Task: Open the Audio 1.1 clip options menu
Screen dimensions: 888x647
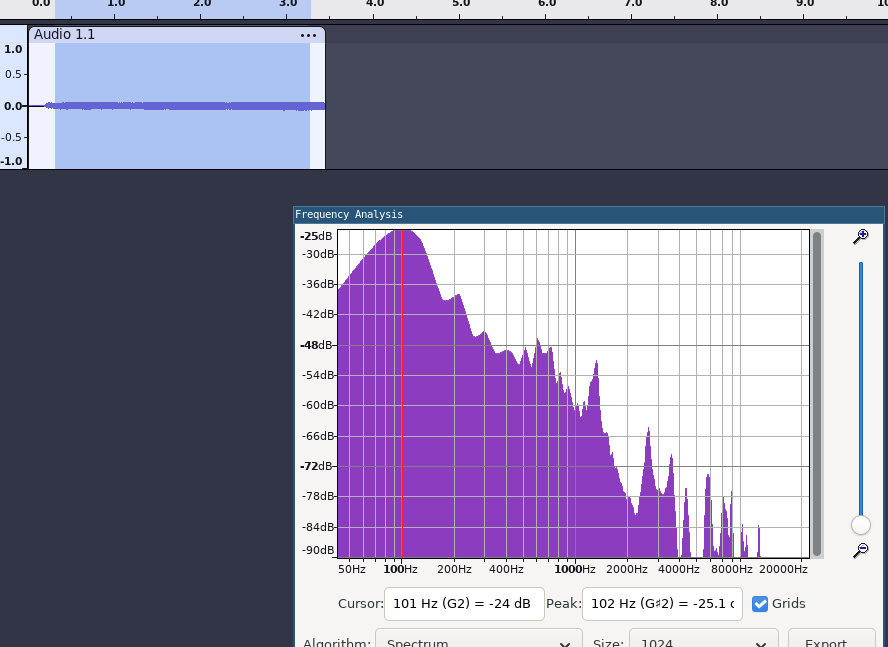Action: [308, 35]
